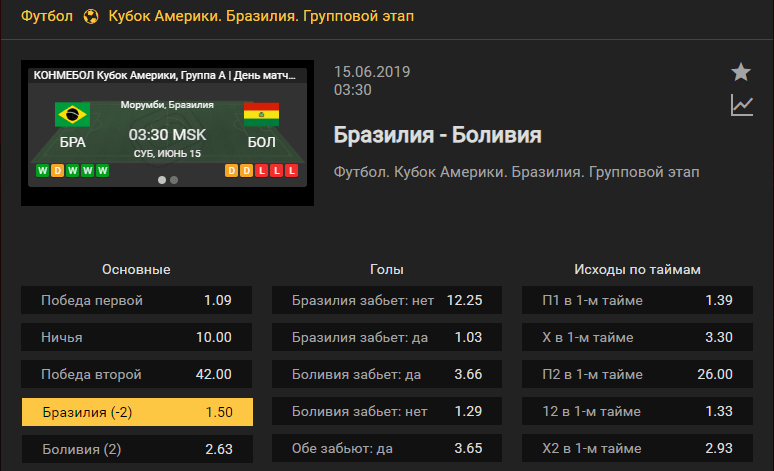Add match to favorites with star icon
Screen dimensions: 774x471
(x=740, y=72)
